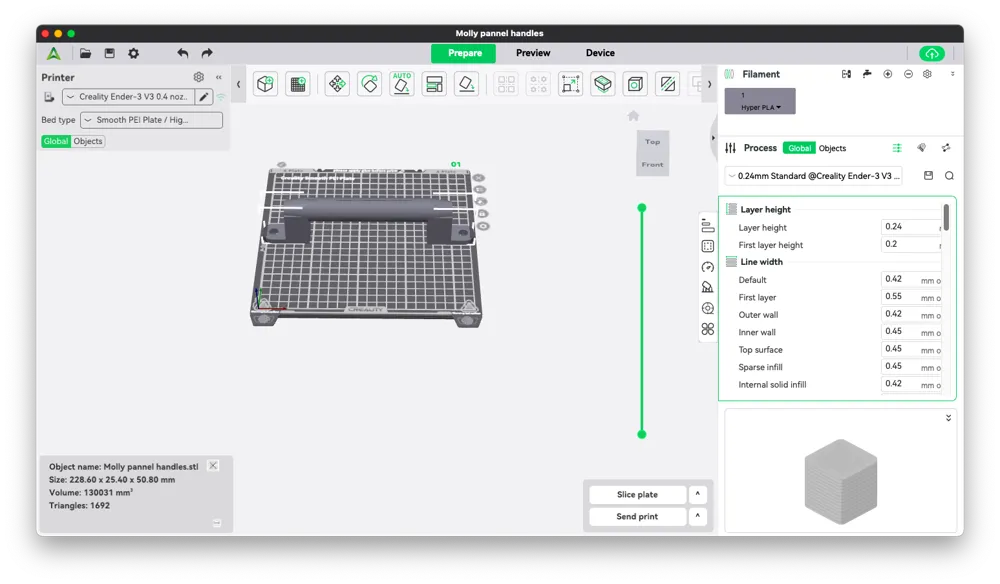Open the Bed type dropdown
The width and height of the screenshot is (1000, 584).
tap(151, 120)
